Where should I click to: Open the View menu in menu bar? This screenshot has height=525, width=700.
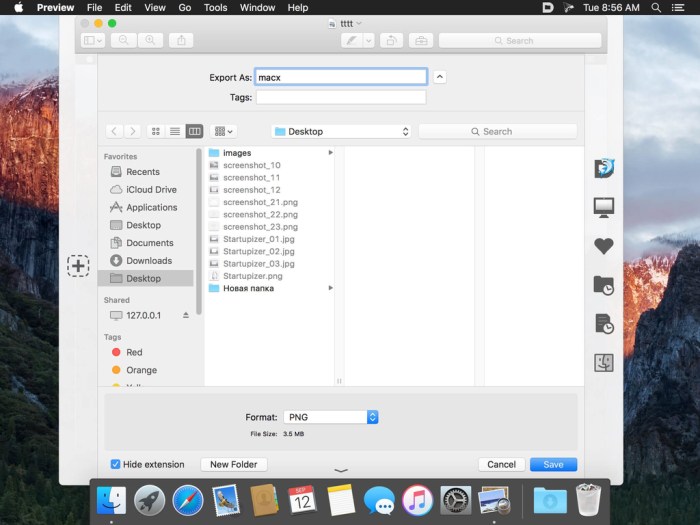point(155,7)
